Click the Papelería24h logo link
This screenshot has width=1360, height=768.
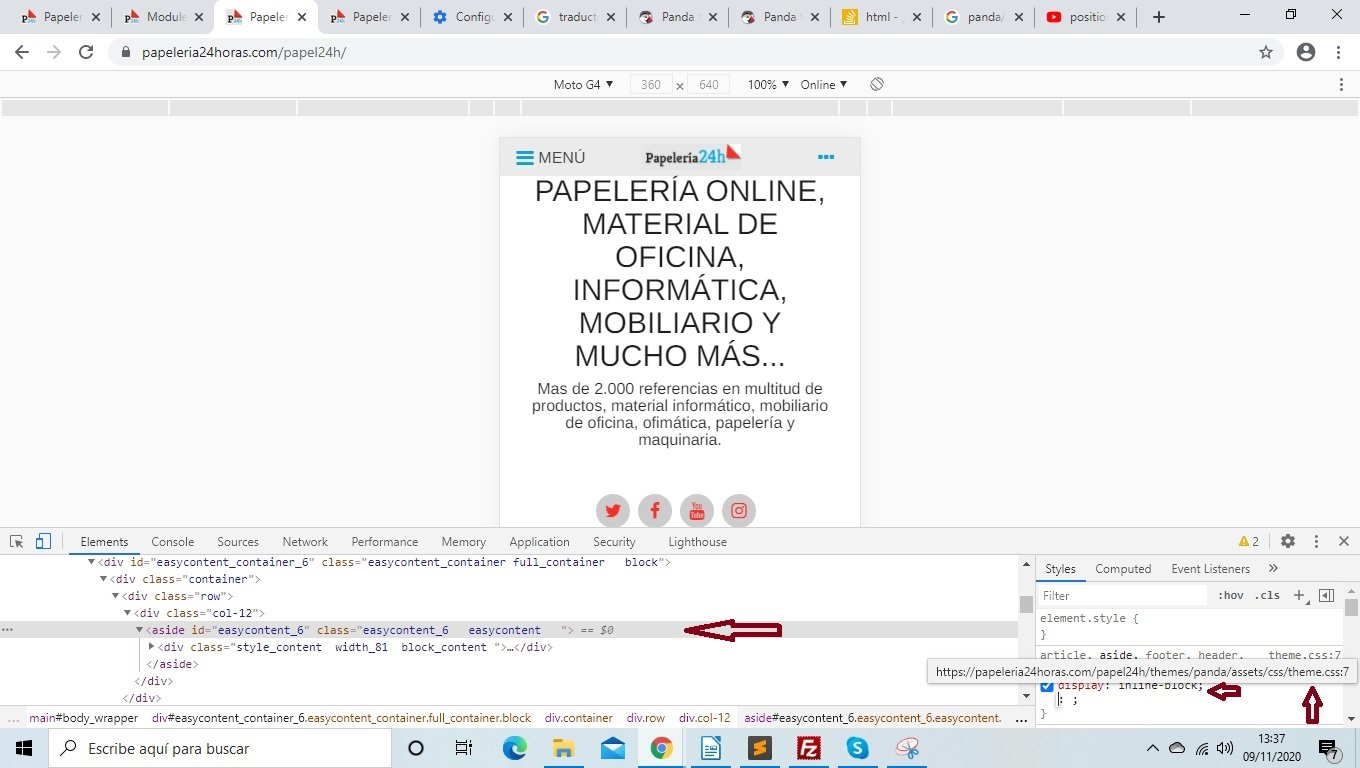click(x=692, y=156)
